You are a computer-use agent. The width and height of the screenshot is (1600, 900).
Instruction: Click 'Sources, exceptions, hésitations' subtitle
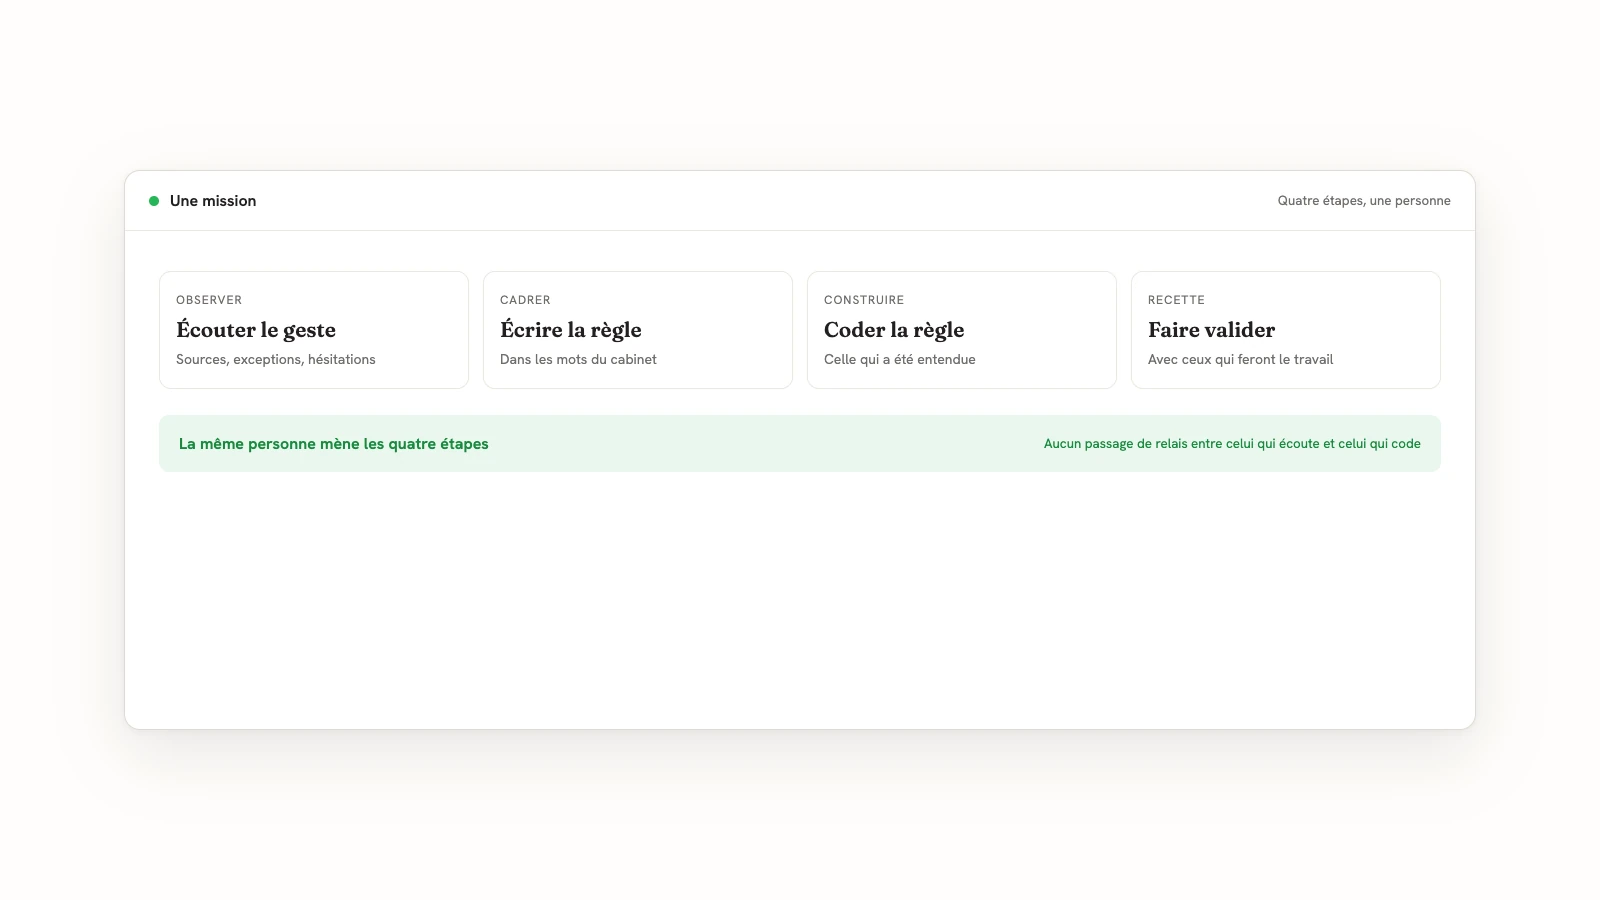276,359
